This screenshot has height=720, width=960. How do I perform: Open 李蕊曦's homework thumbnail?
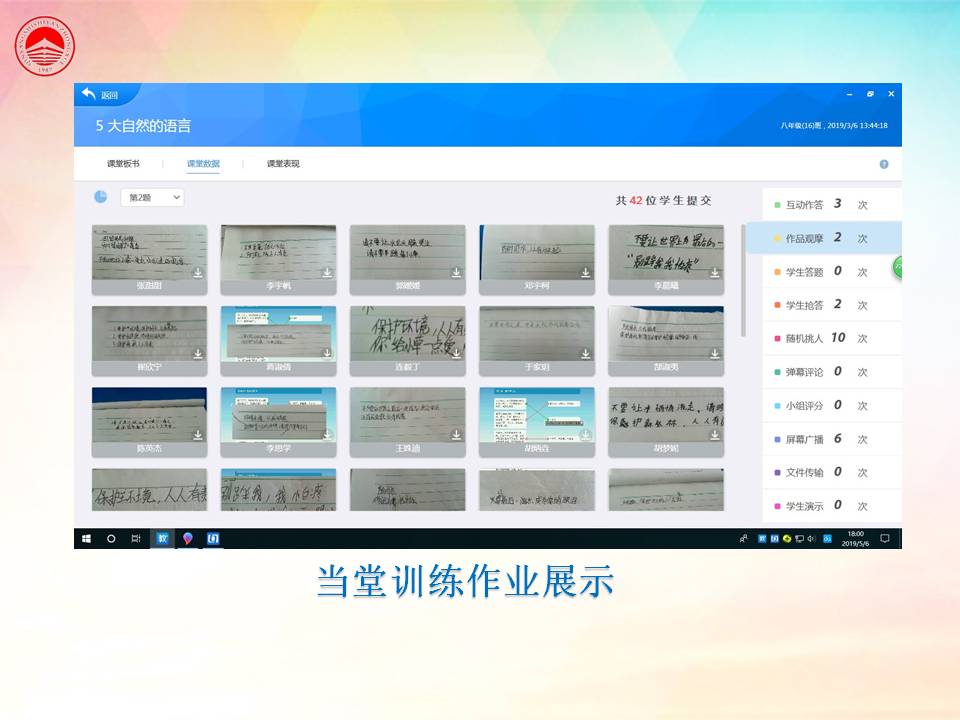tap(666, 253)
